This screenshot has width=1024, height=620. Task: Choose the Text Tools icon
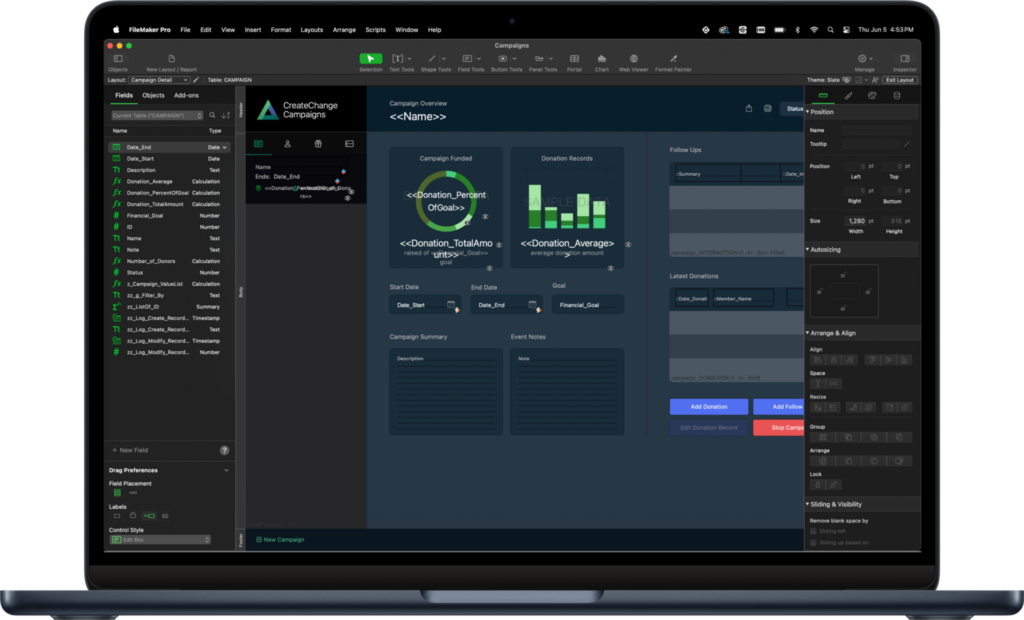pyautogui.click(x=397, y=59)
